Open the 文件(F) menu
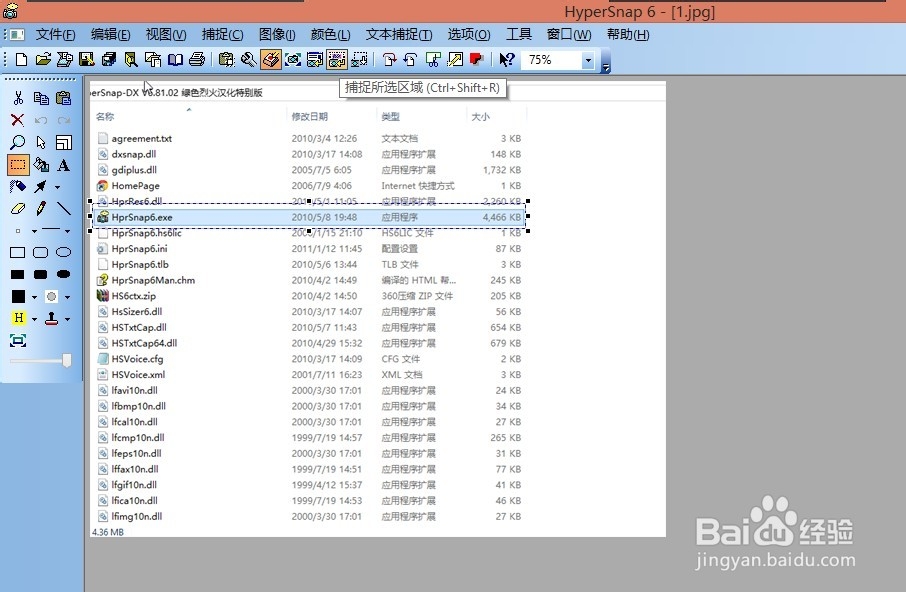Viewport: 906px width, 592px height. coord(55,35)
